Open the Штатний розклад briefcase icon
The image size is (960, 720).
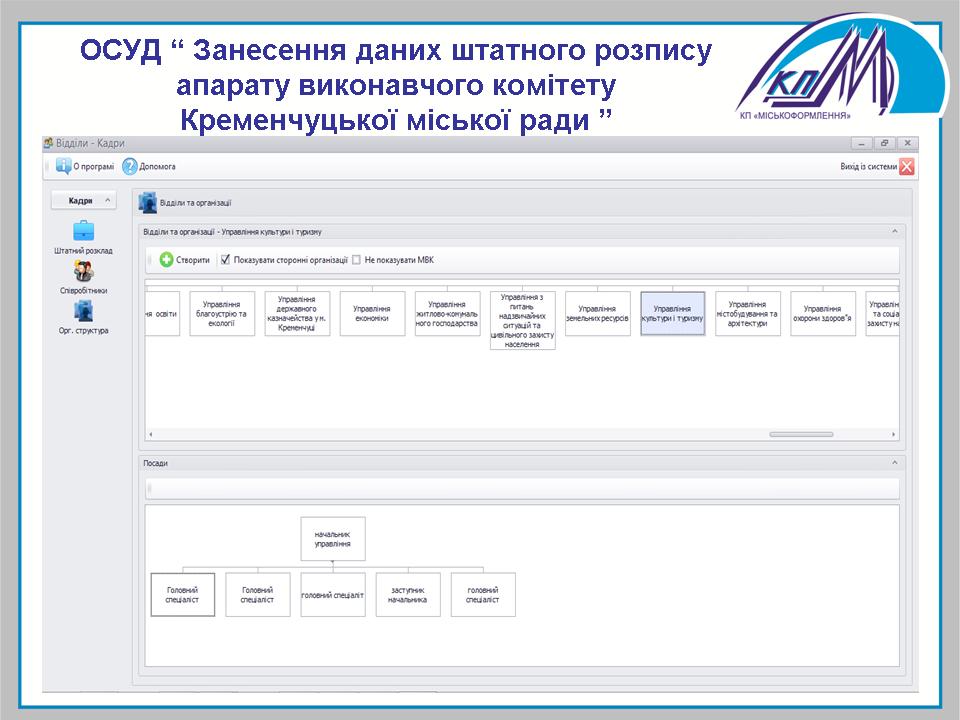click(x=83, y=231)
